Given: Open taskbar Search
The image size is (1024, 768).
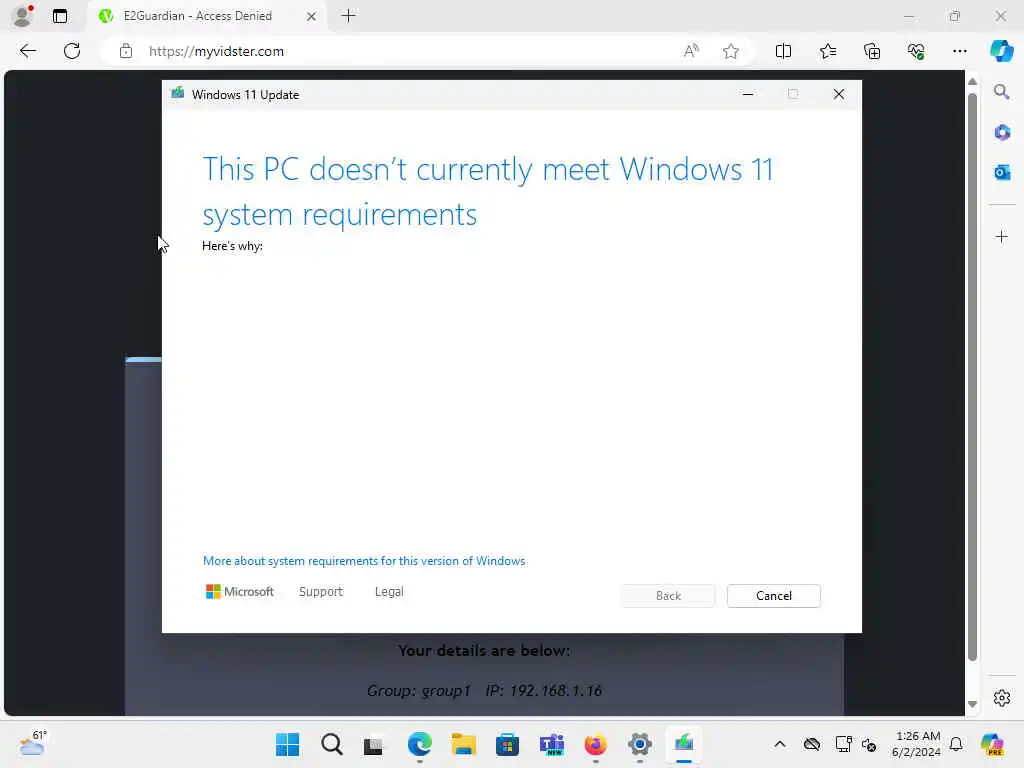Looking at the screenshot, I should (x=332, y=744).
